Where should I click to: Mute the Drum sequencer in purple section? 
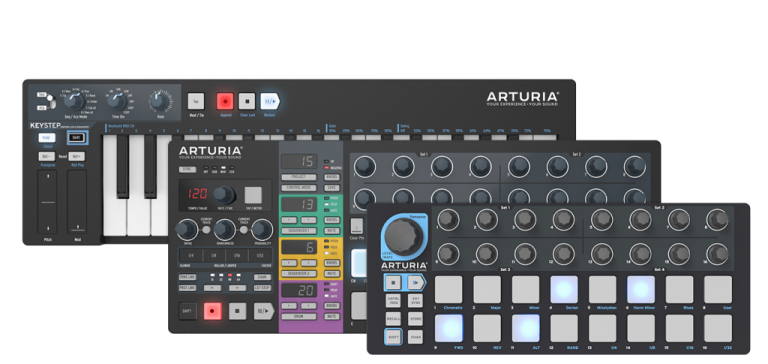point(332,316)
